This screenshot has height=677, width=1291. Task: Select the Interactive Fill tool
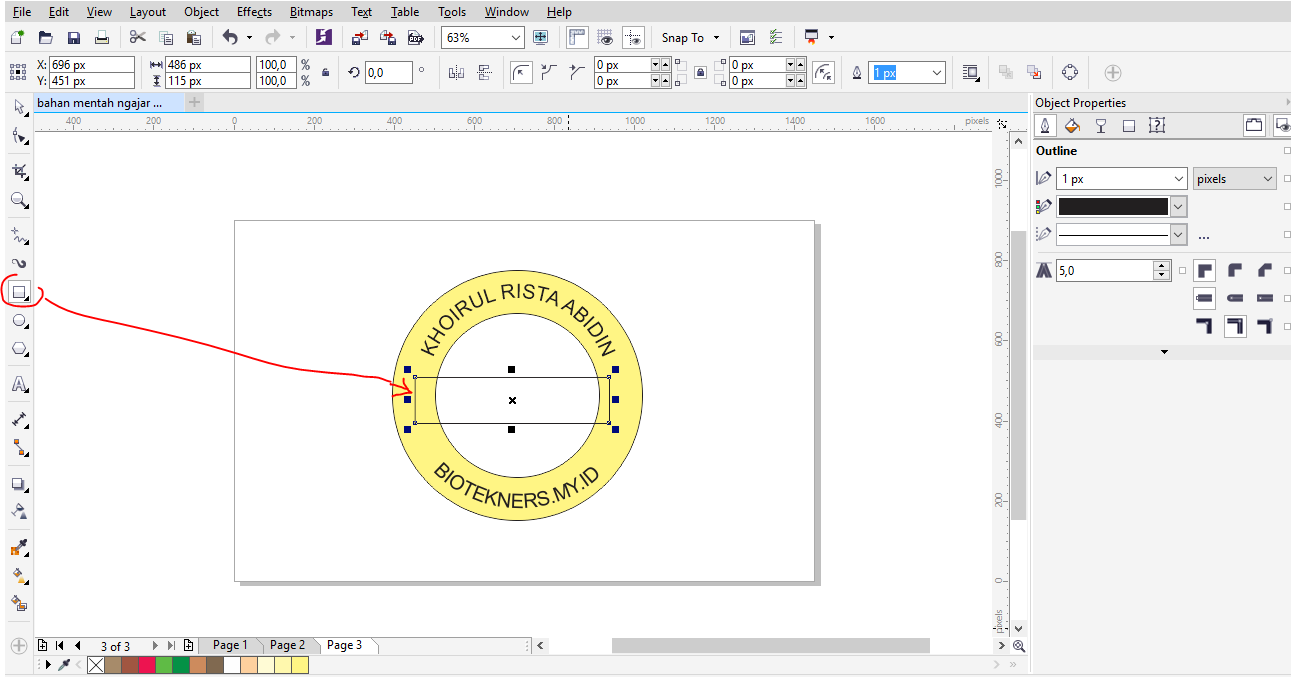click(19, 576)
